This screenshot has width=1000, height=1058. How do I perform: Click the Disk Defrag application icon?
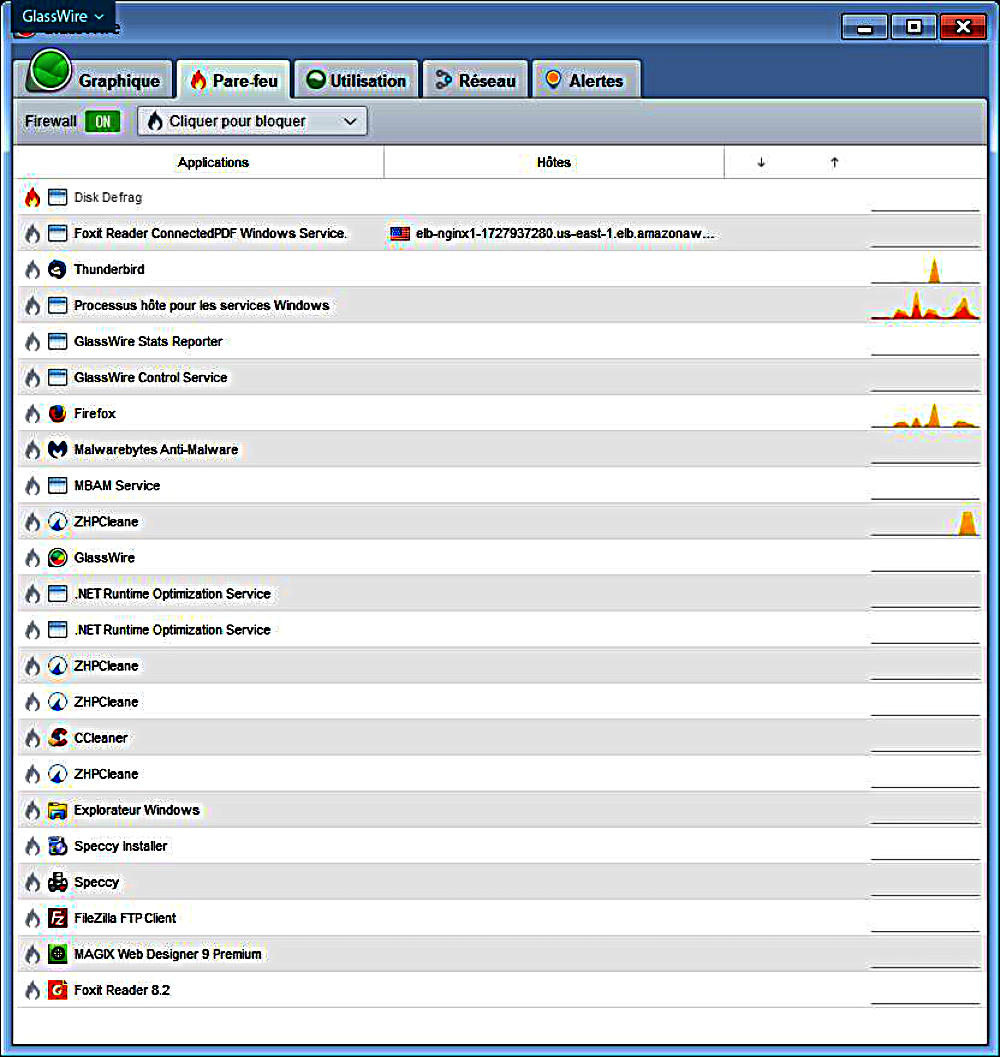[58, 198]
